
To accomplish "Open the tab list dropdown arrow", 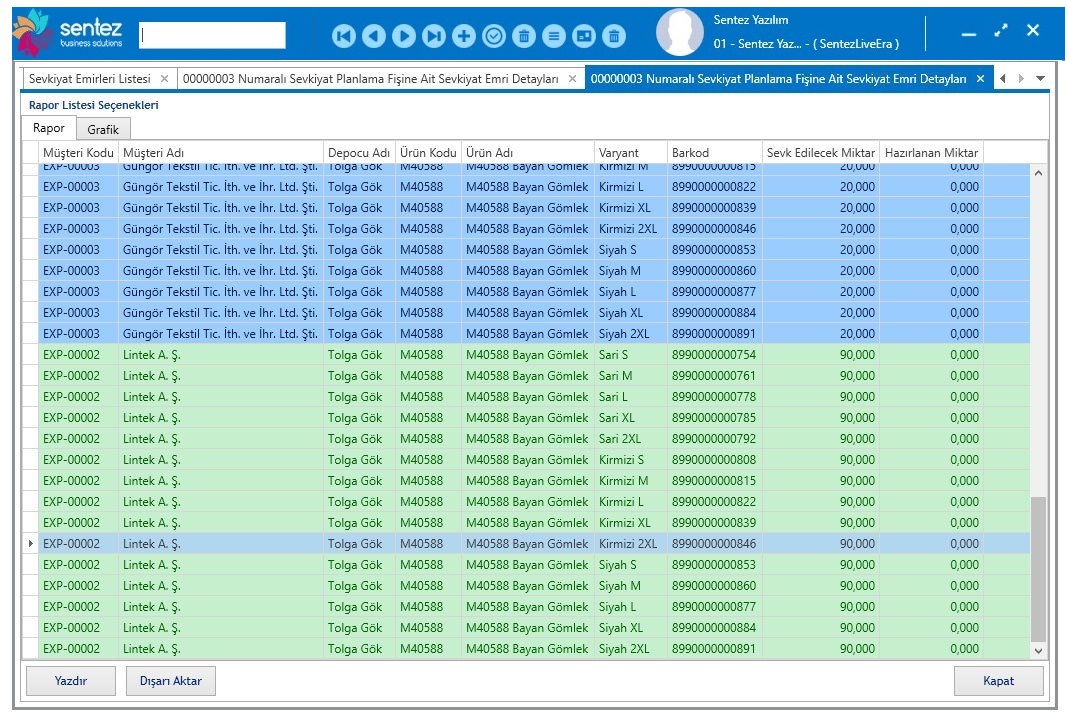I will pos(1040,79).
